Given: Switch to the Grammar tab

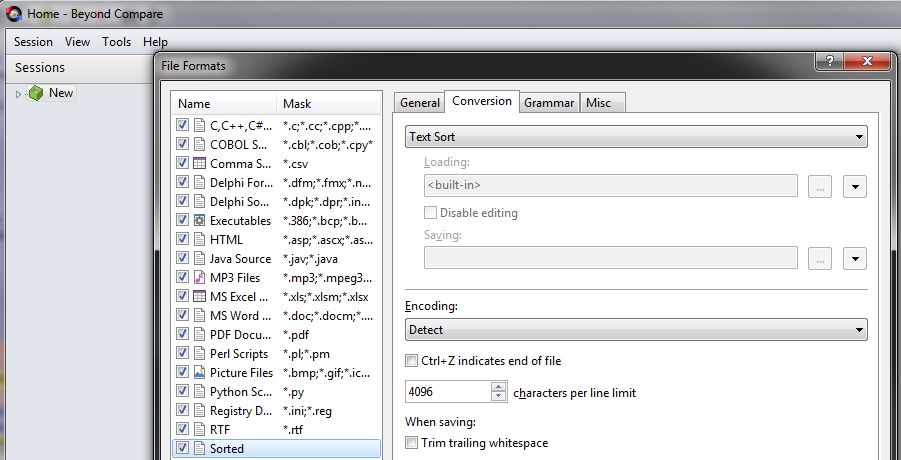Looking at the screenshot, I should pos(549,103).
